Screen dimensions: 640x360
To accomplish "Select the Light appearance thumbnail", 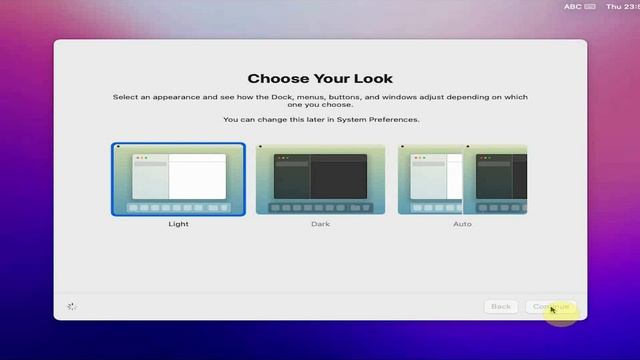I will tap(178, 179).
